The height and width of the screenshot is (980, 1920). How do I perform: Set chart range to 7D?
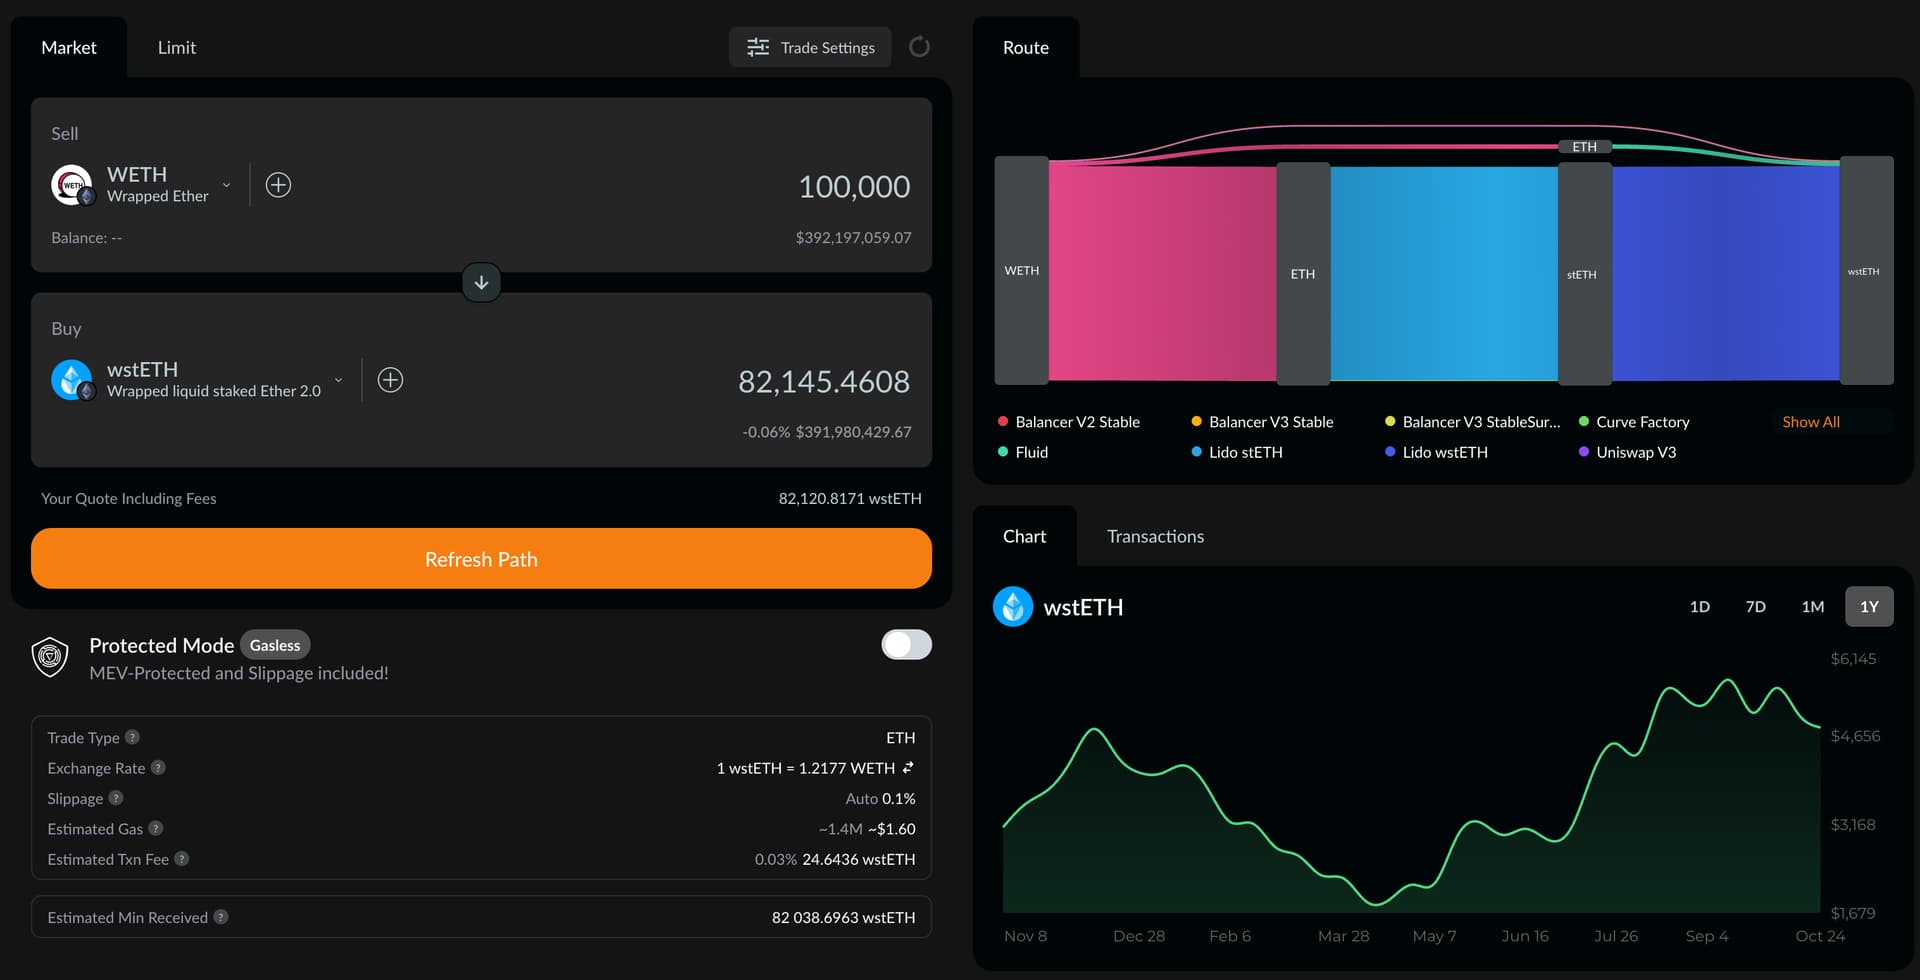tap(1756, 607)
